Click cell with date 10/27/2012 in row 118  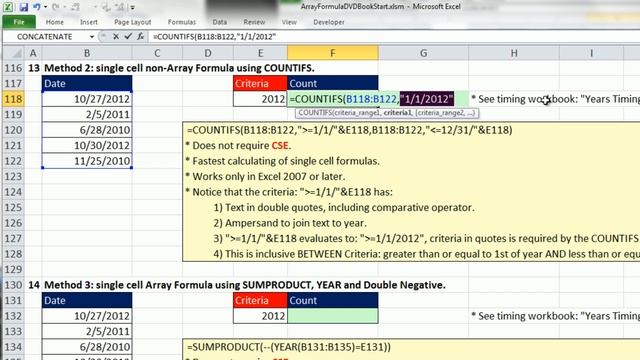click(x=87, y=99)
